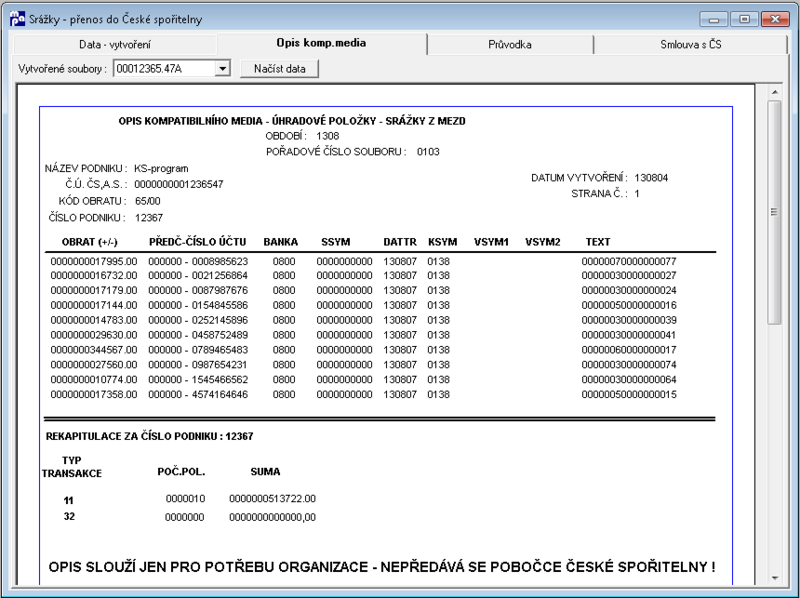
Task: Click the VSYM1 column header
Action: point(491,242)
